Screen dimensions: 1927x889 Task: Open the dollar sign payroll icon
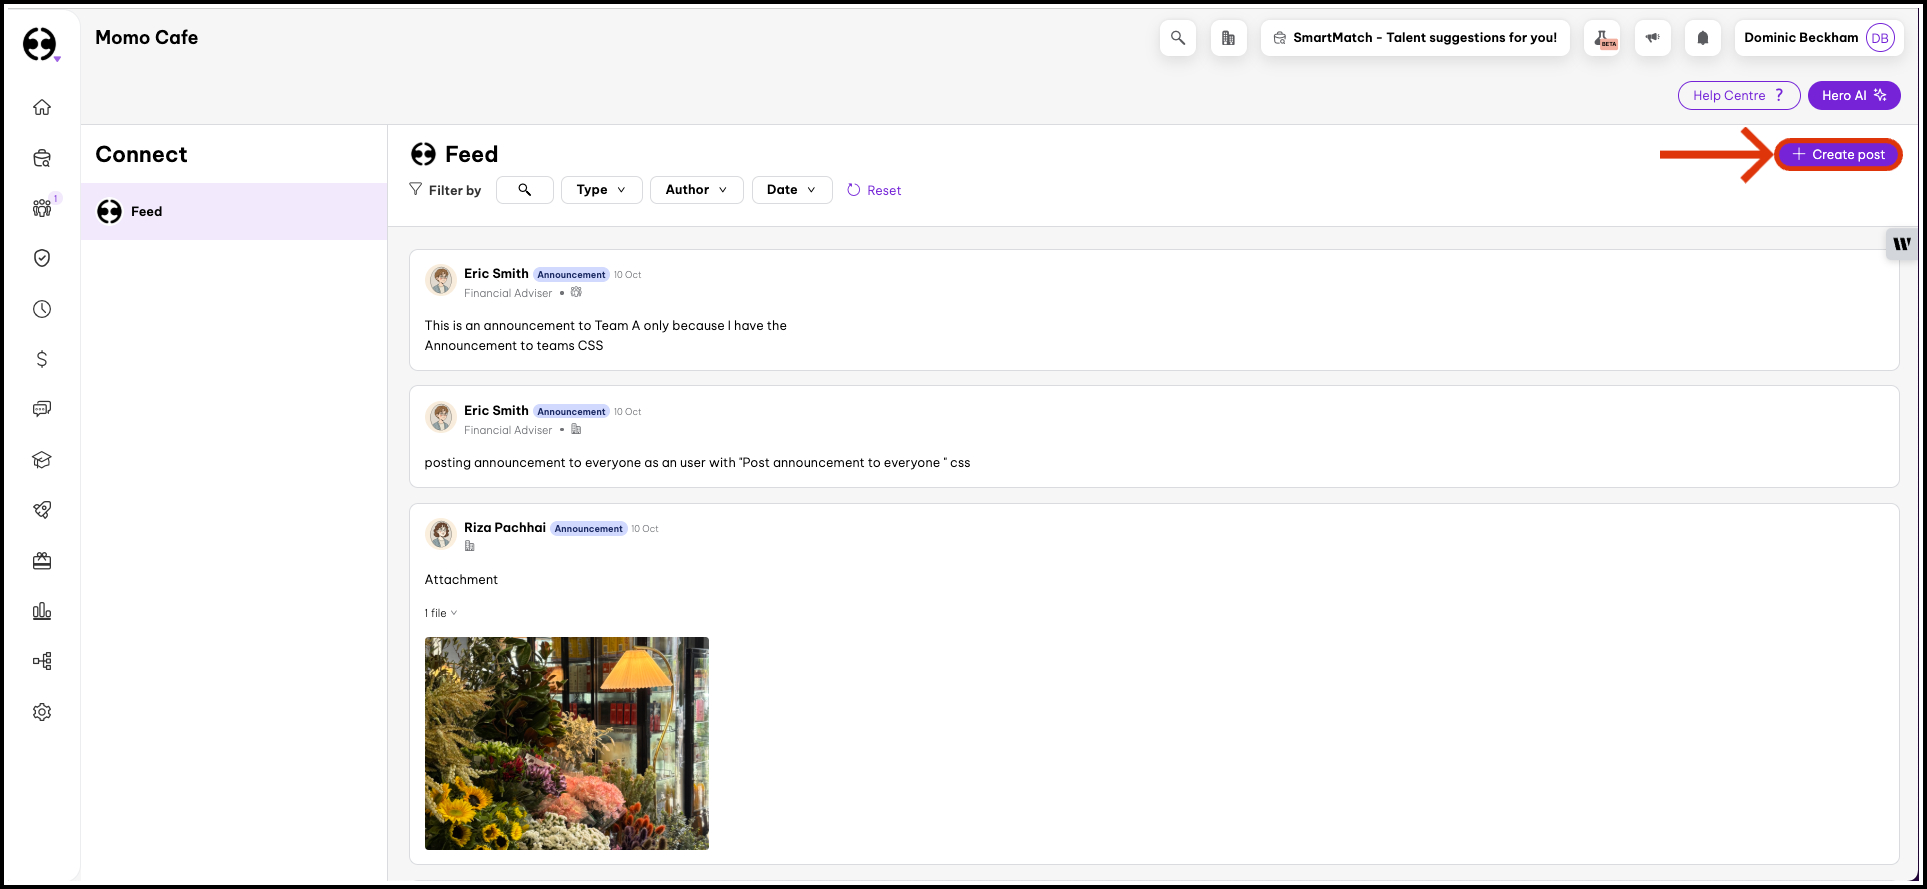pos(42,359)
